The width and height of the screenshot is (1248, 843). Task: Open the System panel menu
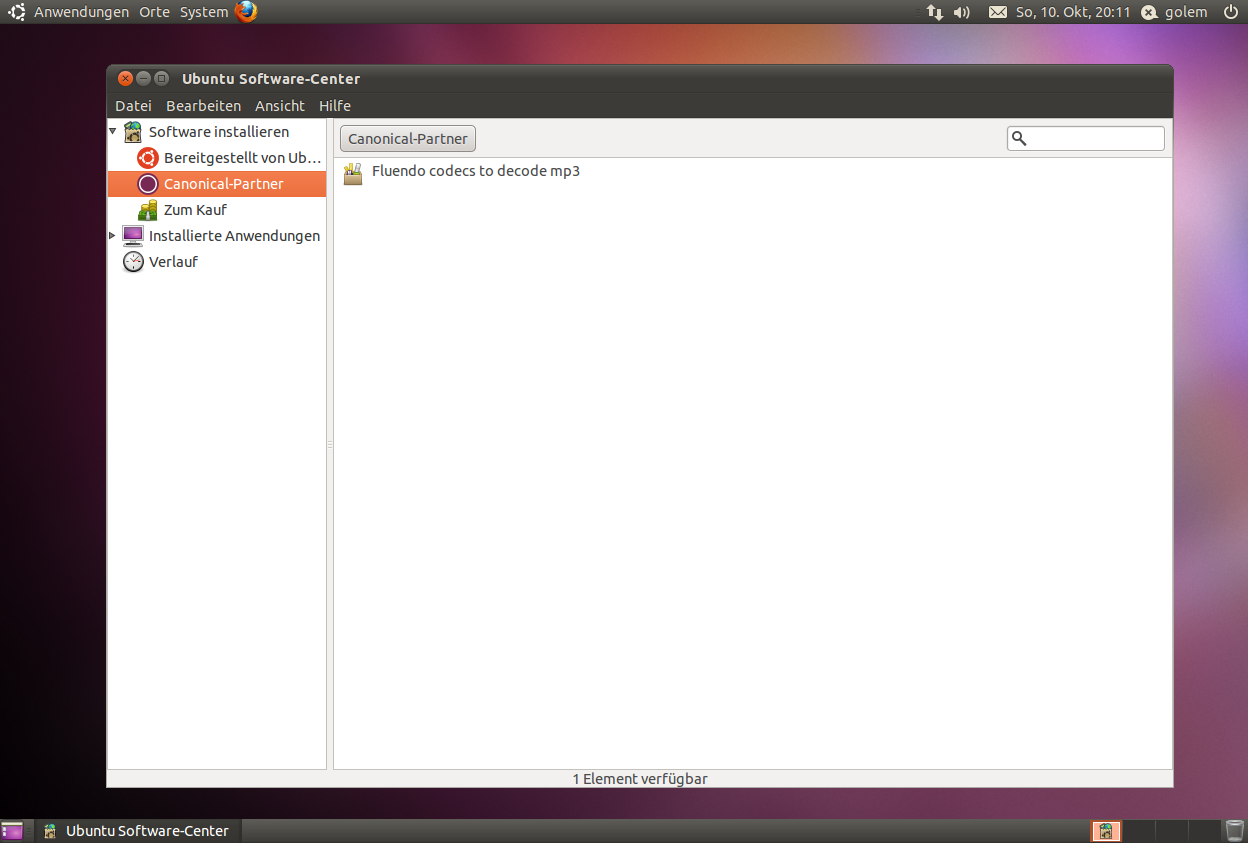(204, 12)
